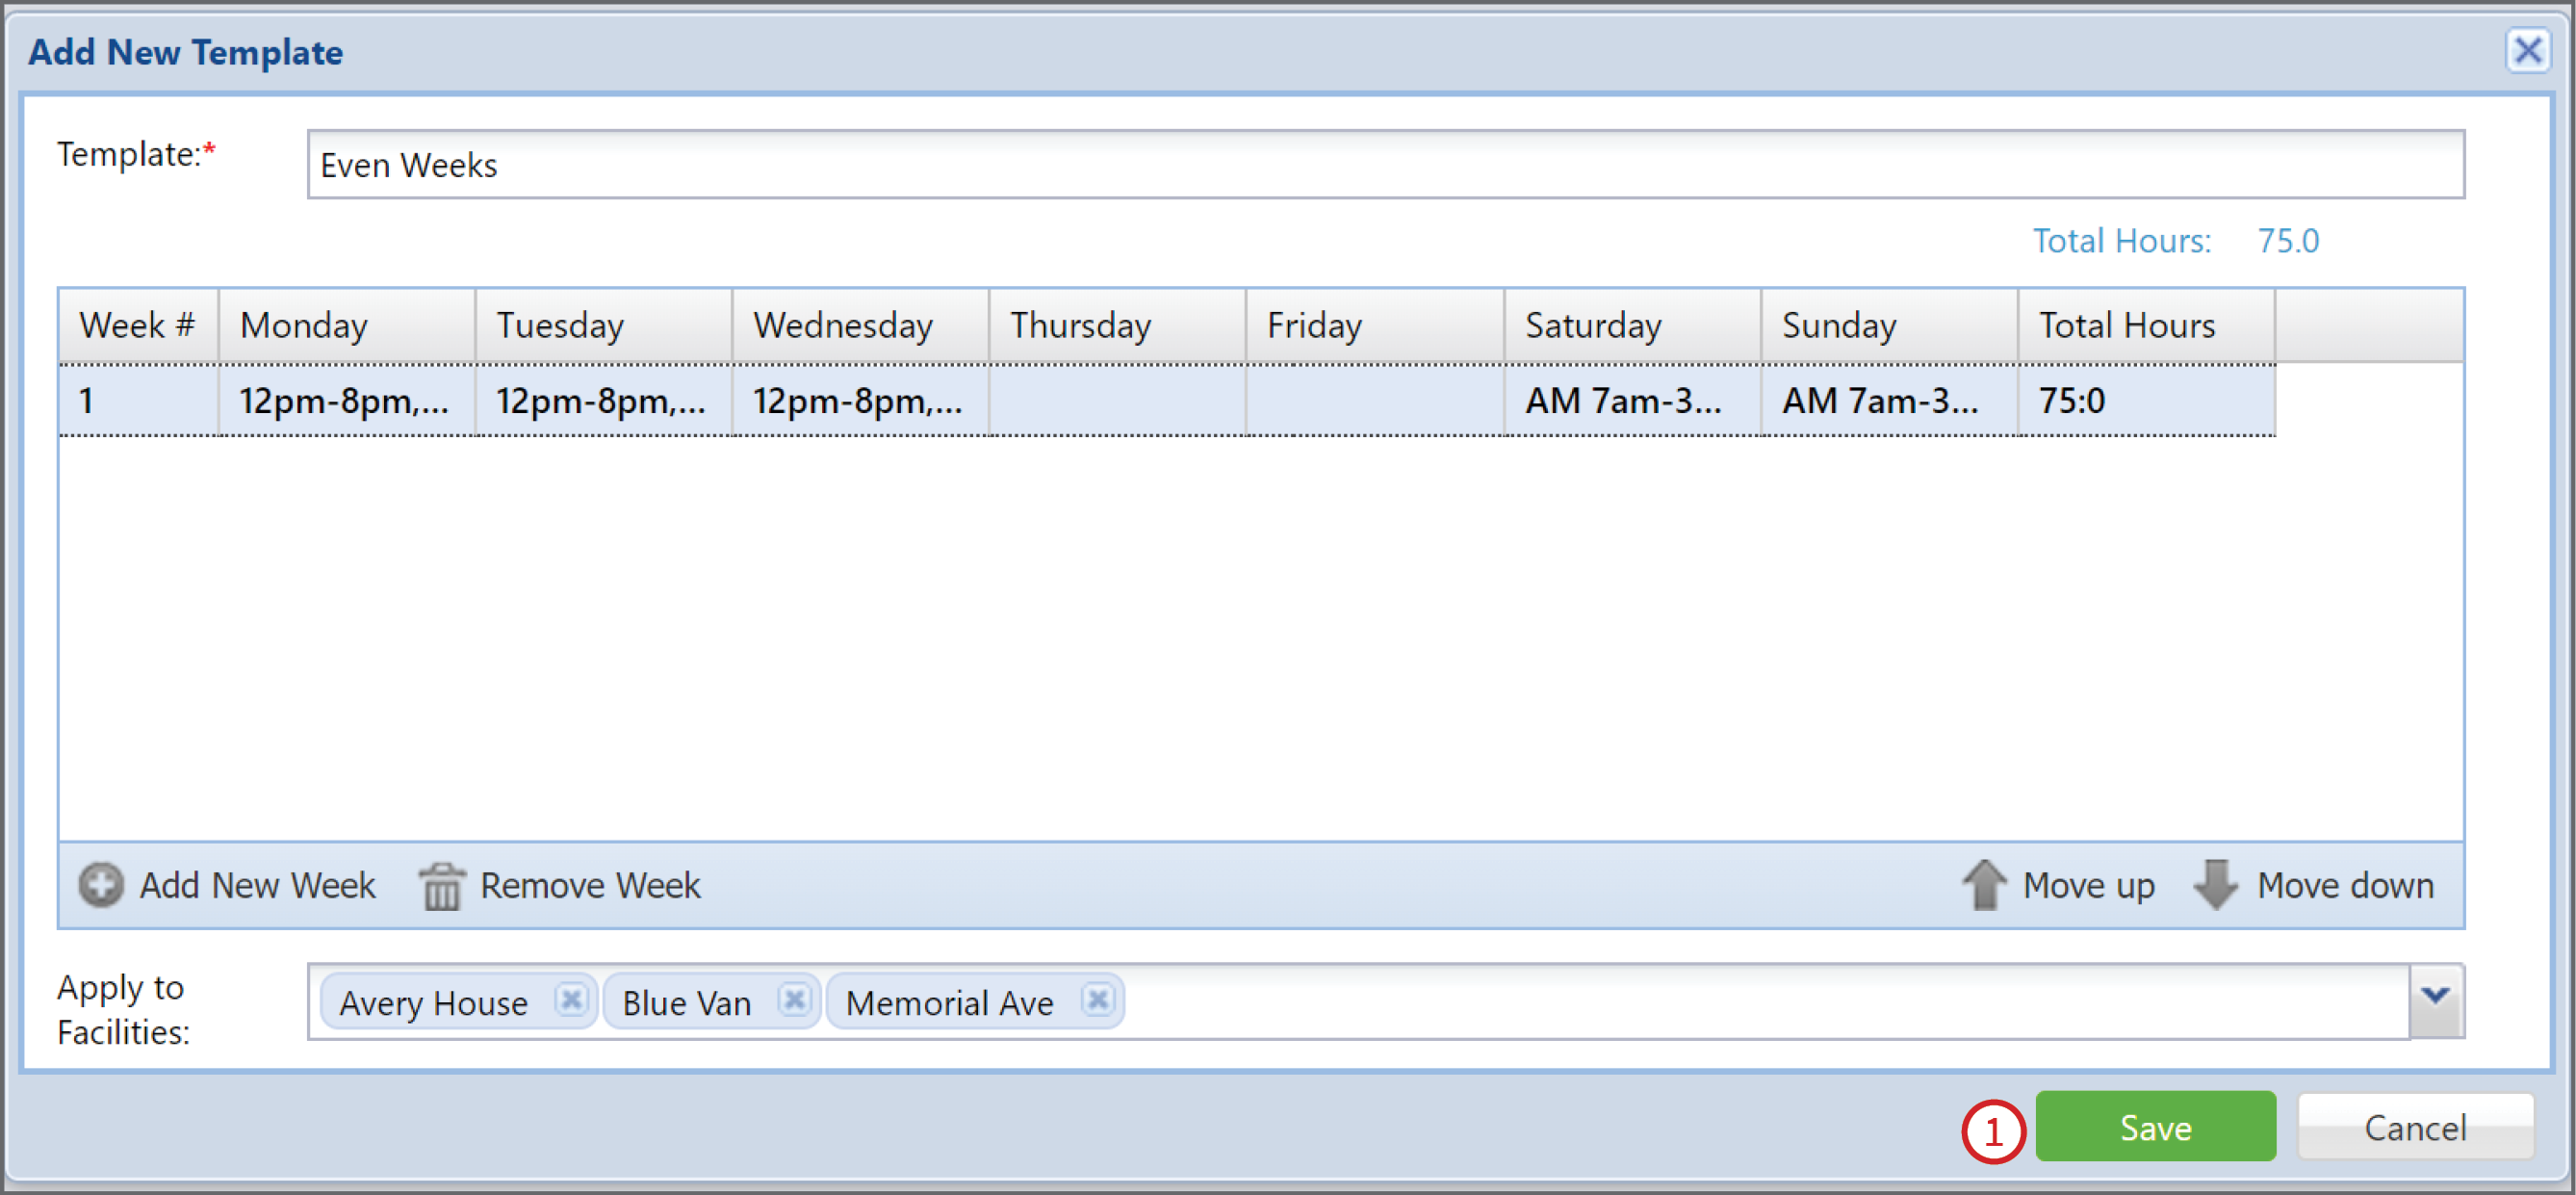Click the Week # column header
The height and width of the screenshot is (1195, 2576).
[x=138, y=325]
